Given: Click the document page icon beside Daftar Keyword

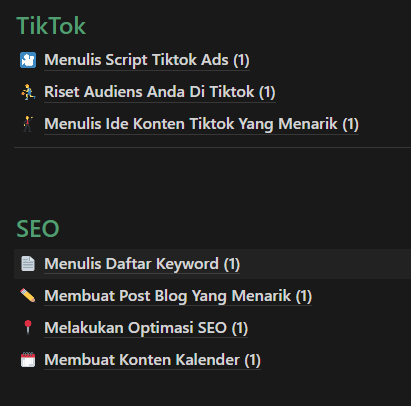Looking at the screenshot, I should point(28,264).
